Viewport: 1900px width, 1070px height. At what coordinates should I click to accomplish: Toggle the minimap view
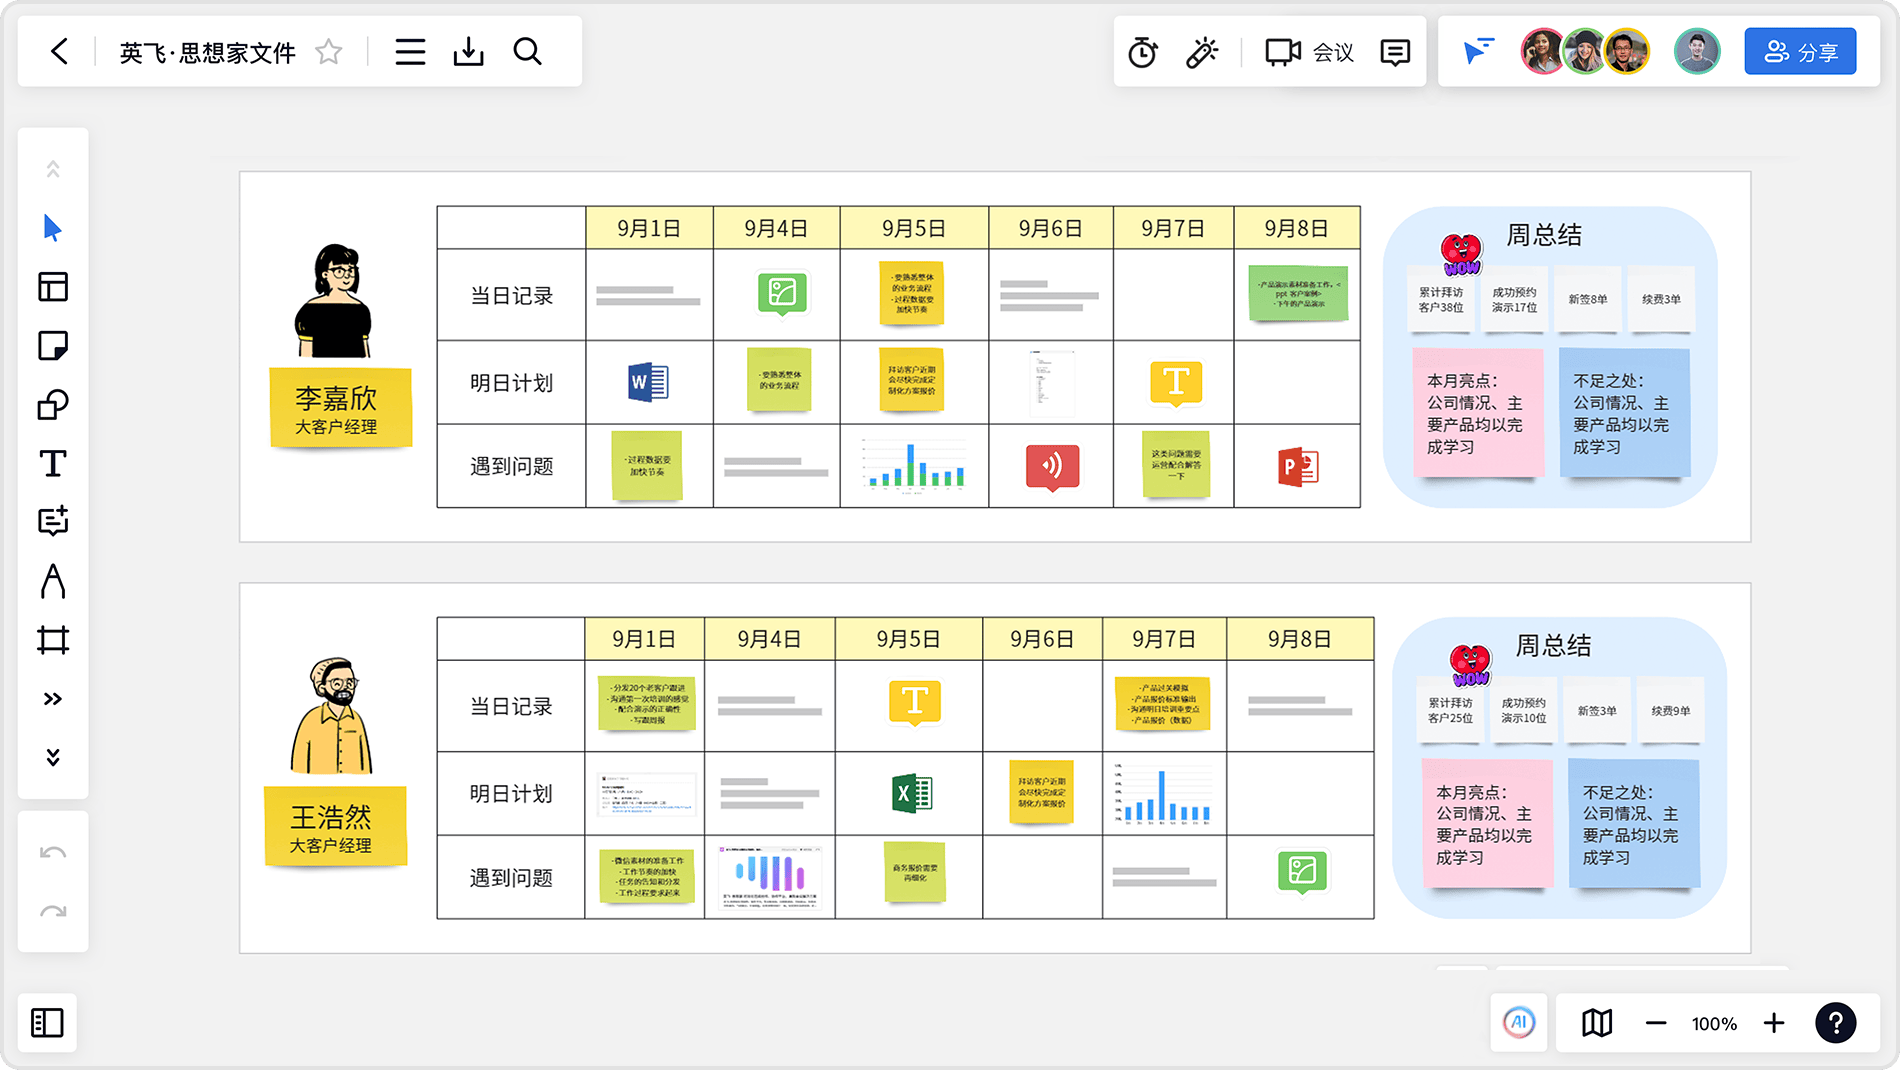click(1597, 1023)
